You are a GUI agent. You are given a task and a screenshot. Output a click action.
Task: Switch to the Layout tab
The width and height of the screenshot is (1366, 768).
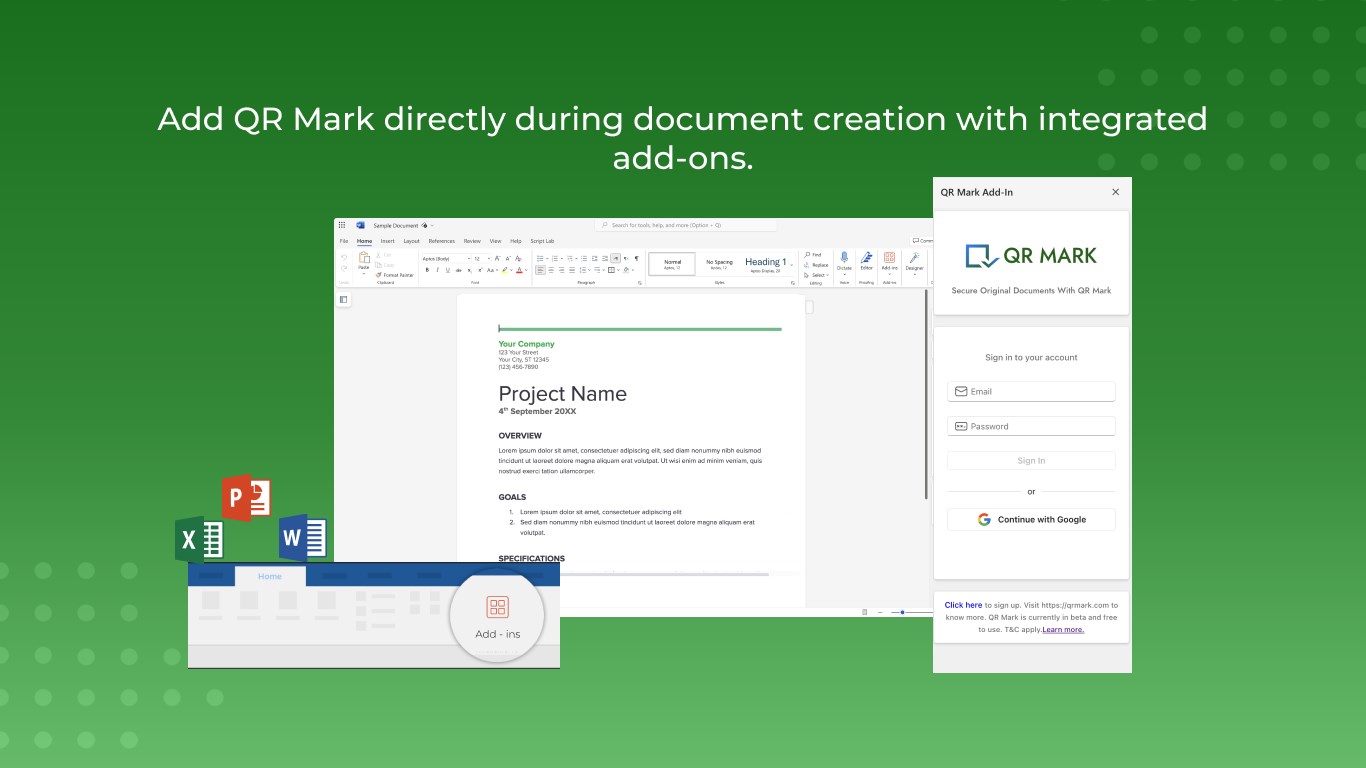click(x=411, y=241)
